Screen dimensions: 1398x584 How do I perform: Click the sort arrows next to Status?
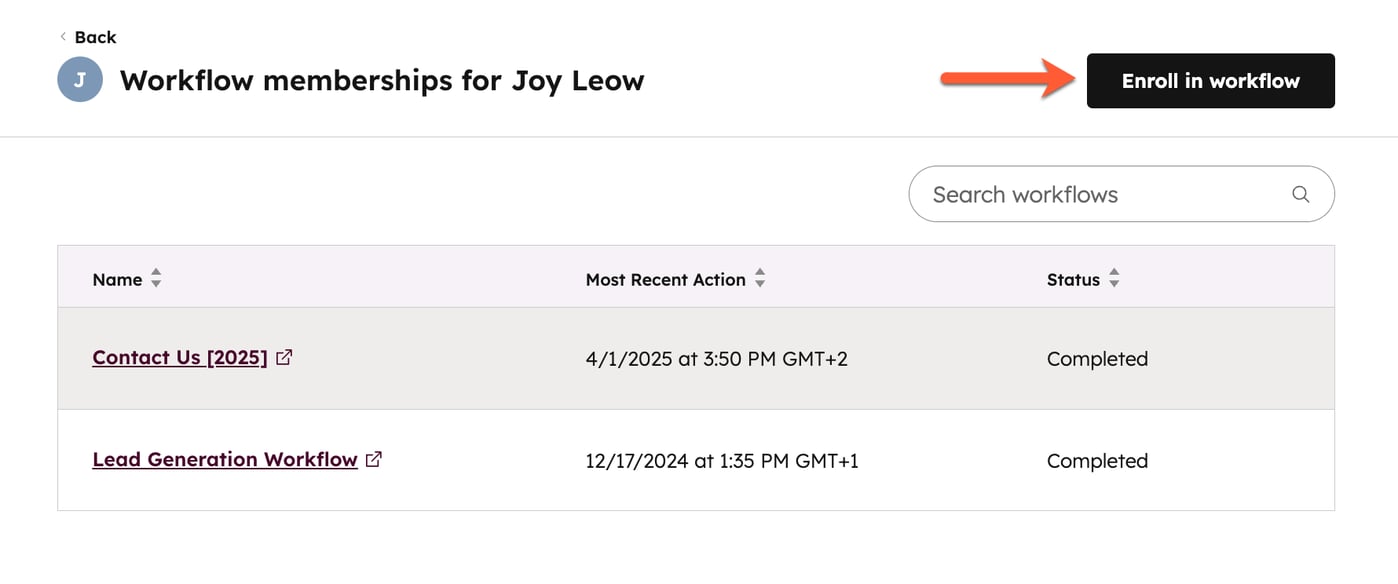[x=1113, y=279]
